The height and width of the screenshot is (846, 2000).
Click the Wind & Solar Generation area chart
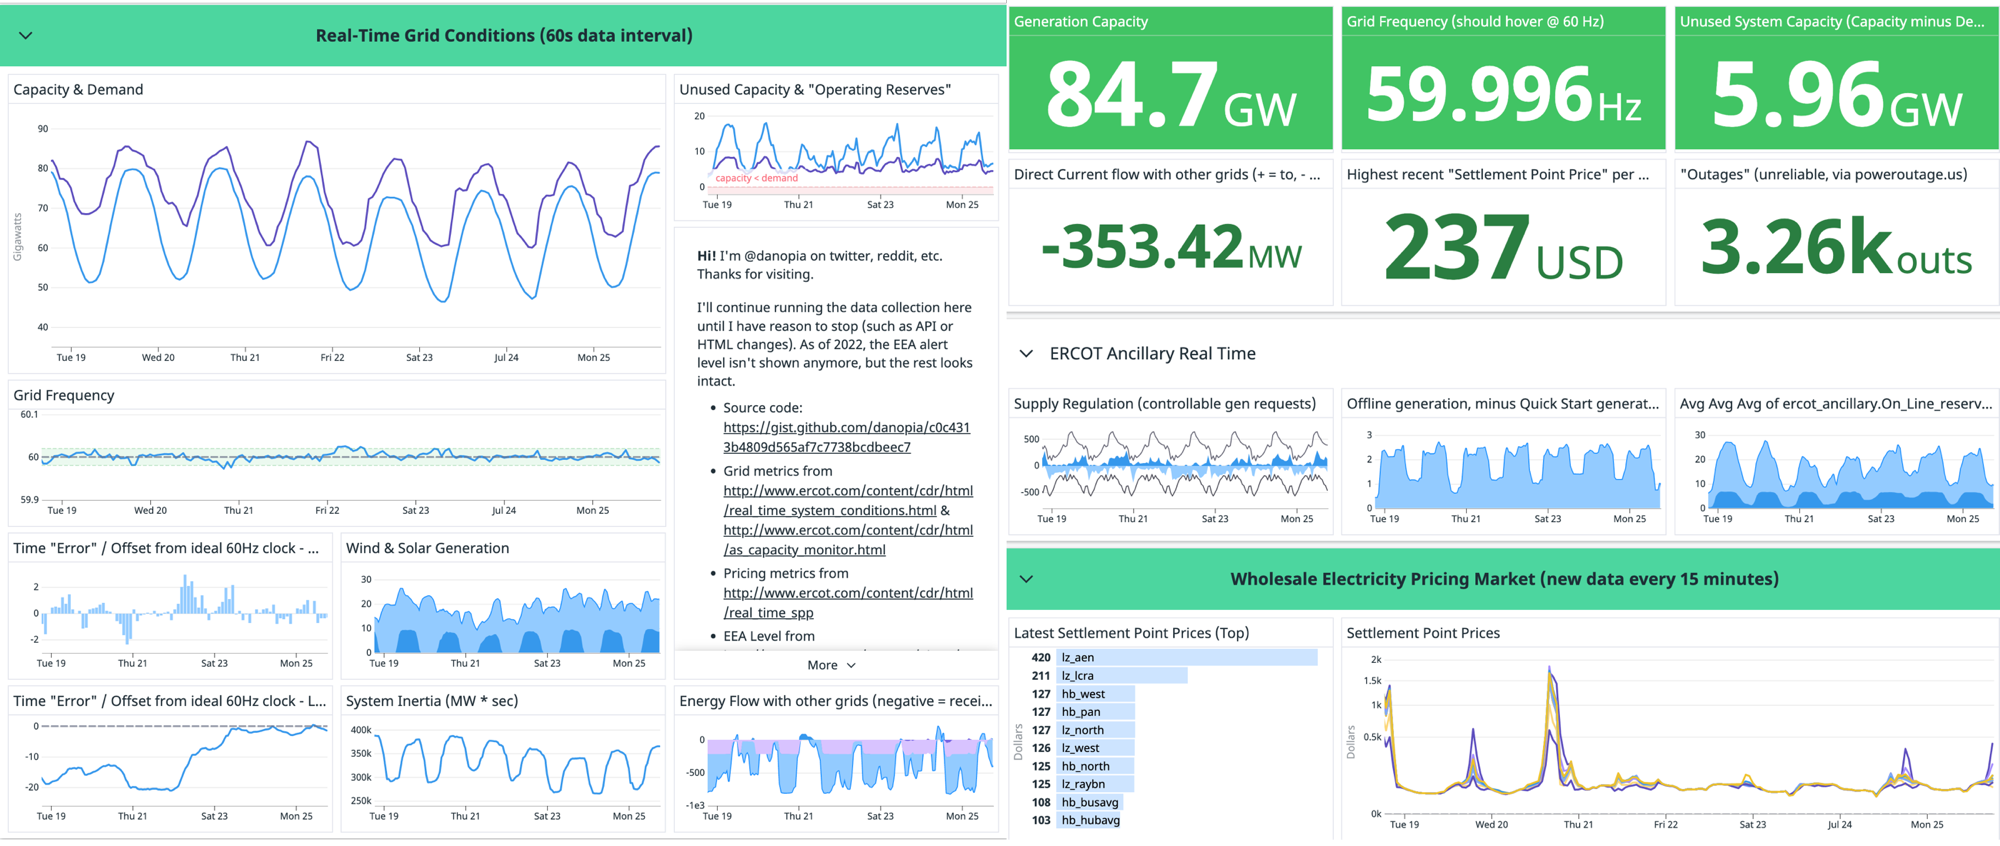click(x=515, y=615)
